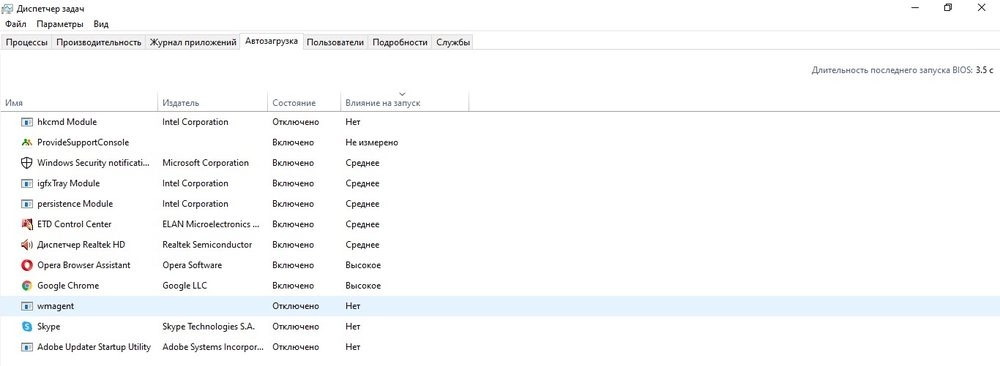Click the Skype icon
The height and width of the screenshot is (366, 1000).
point(27,326)
